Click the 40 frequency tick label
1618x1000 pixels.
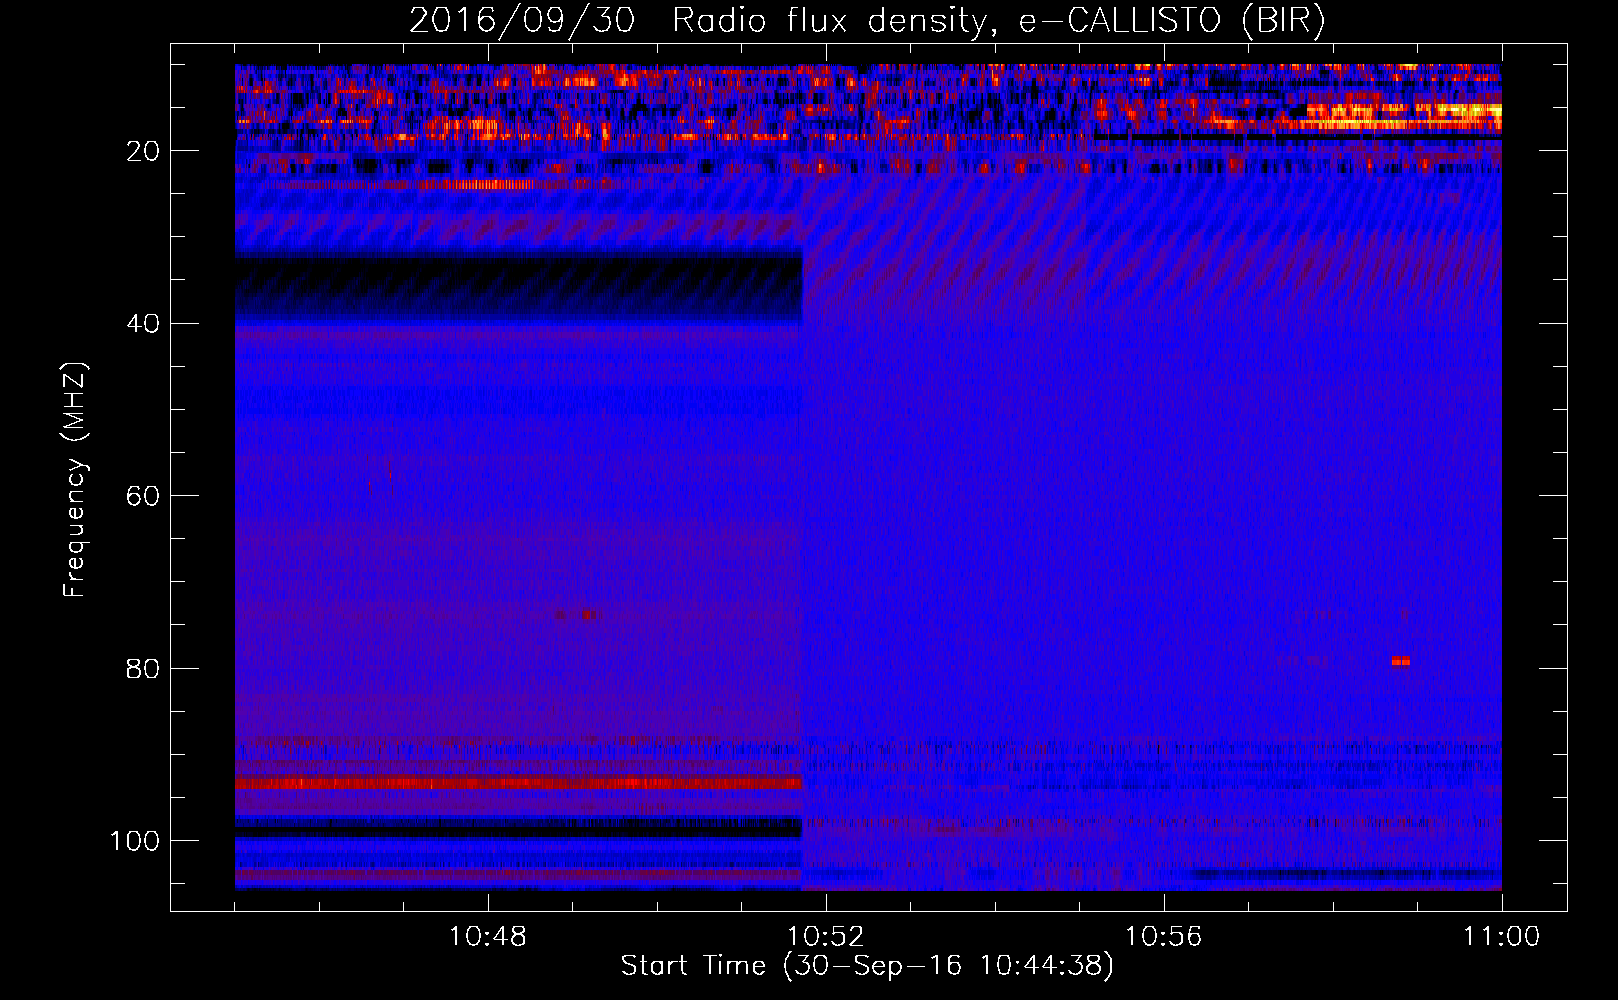click(x=144, y=324)
